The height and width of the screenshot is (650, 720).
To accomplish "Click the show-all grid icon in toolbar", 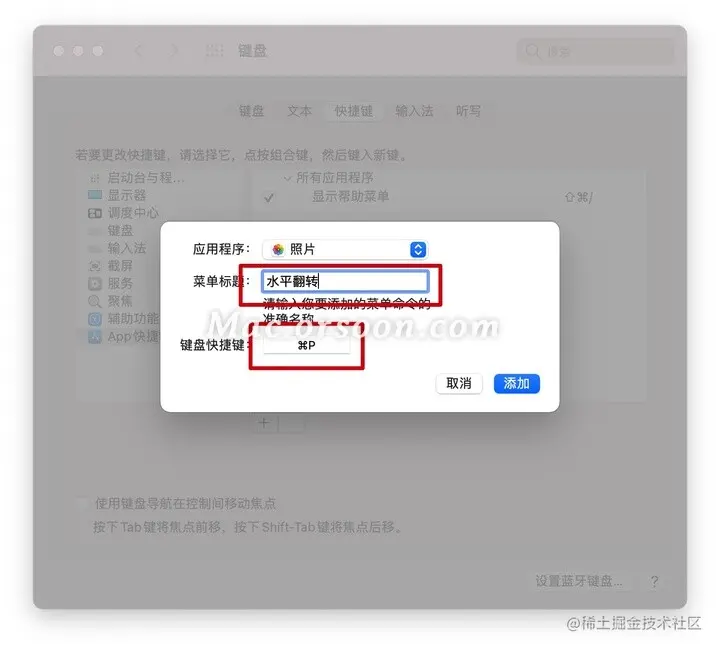I will coord(214,50).
